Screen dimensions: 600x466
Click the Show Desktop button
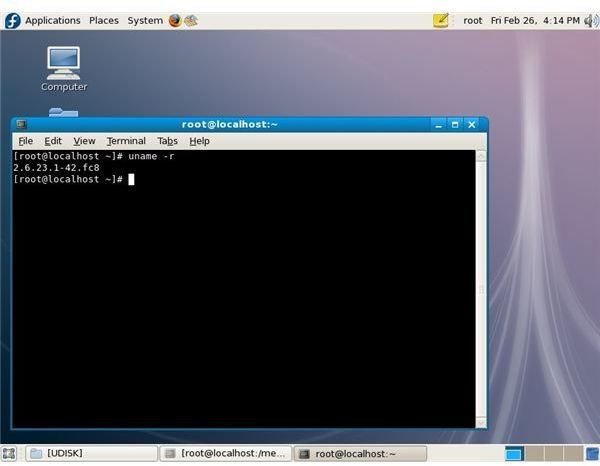coord(9,454)
